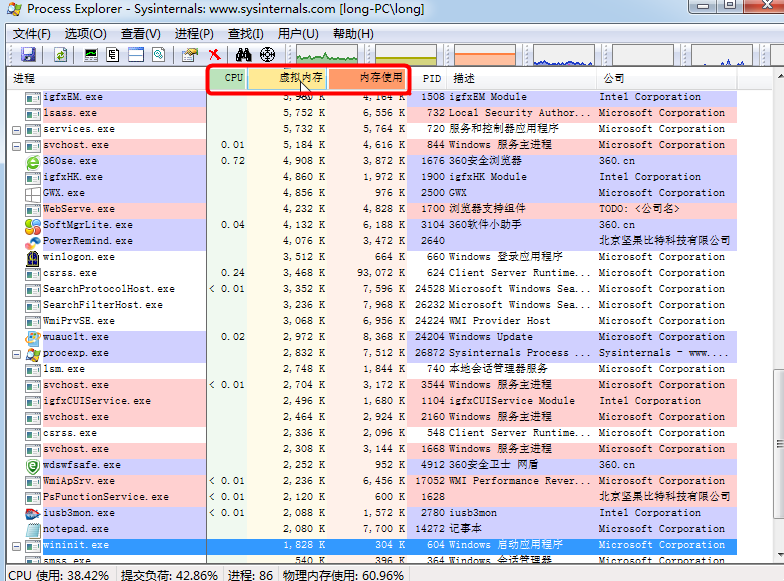Sort by the PID column header
The image size is (784, 581).
[429, 78]
